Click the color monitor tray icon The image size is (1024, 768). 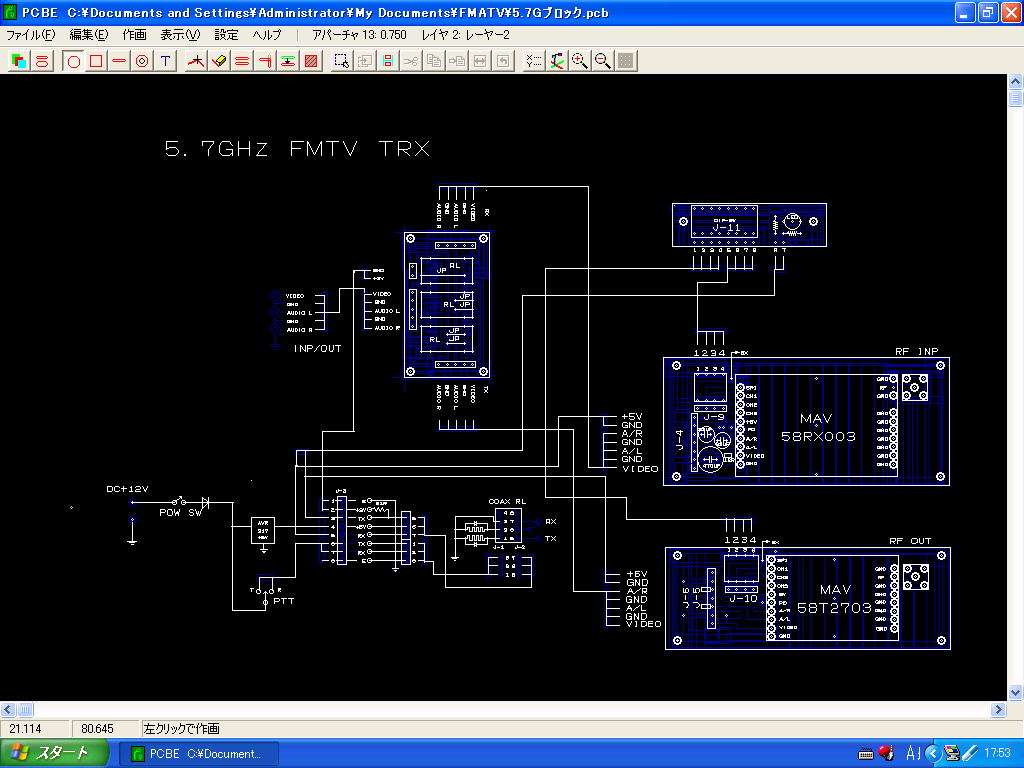tap(952, 754)
